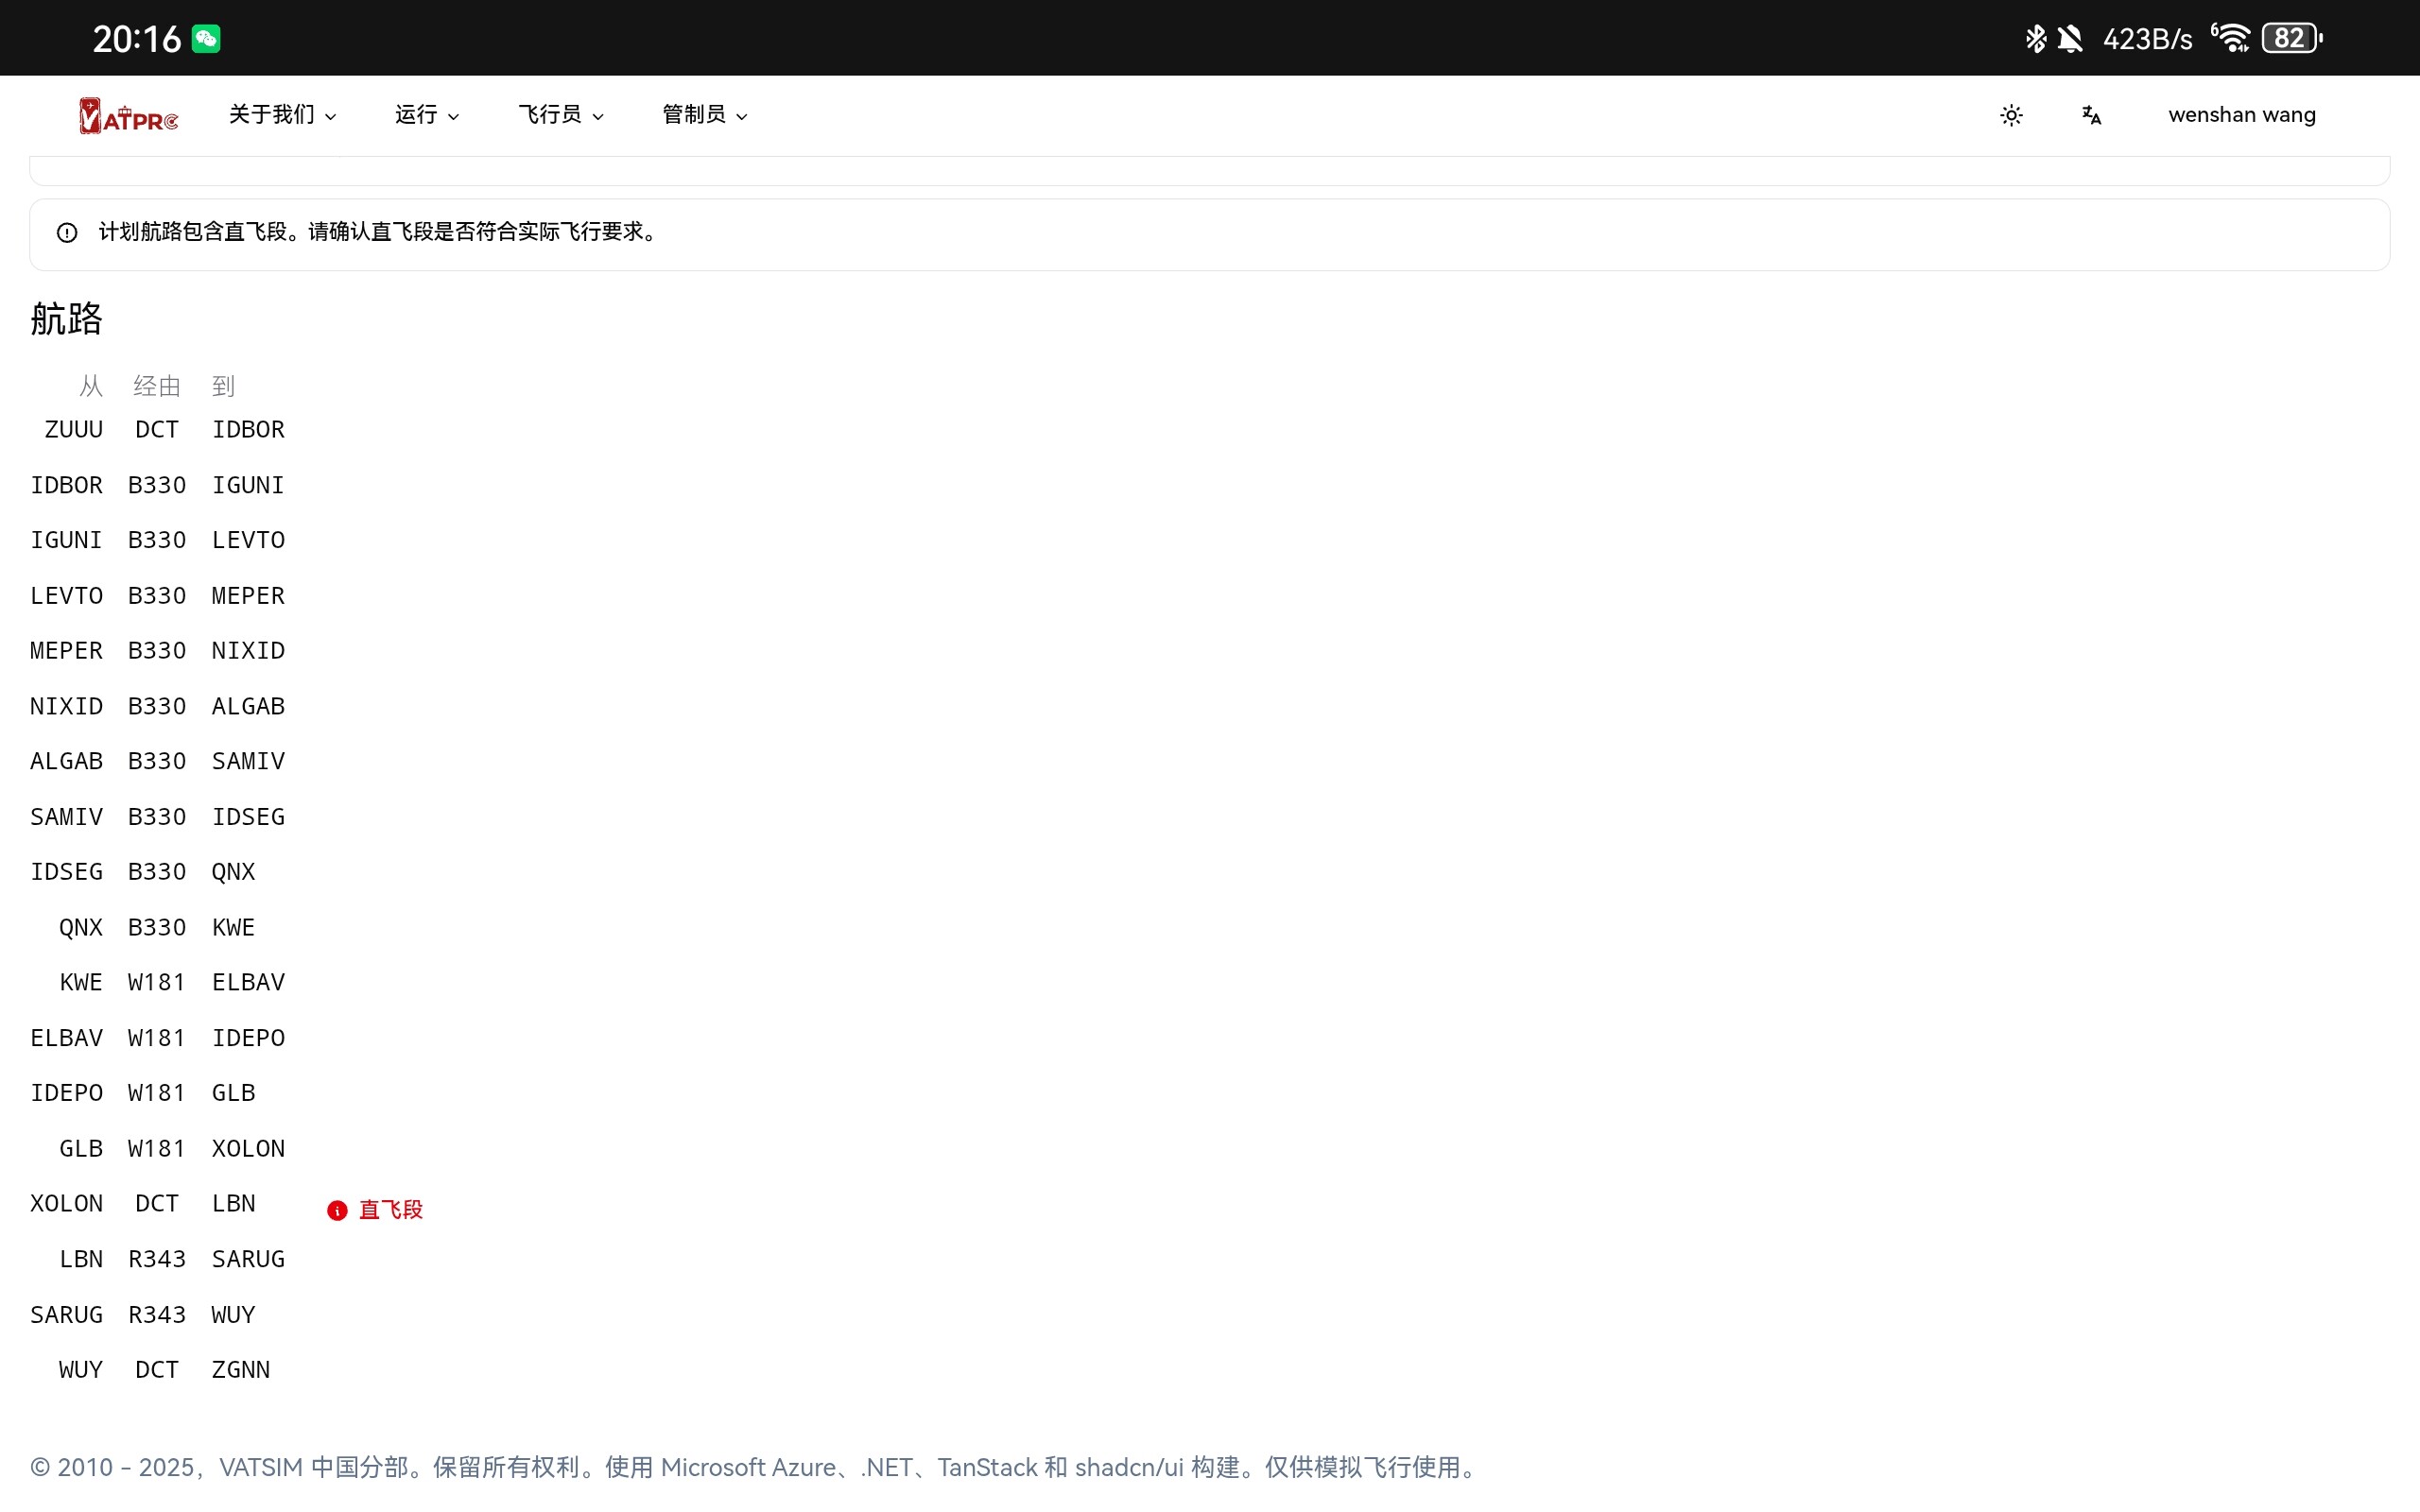
Task: Select the ZUUU waypoint in the route table
Action: click(x=74, y=429)
